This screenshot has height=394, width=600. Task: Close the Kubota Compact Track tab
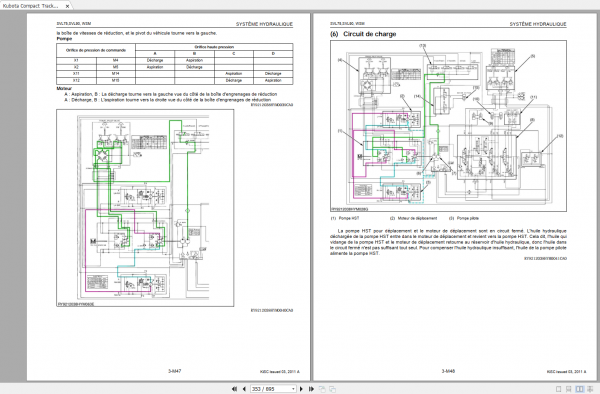click(67, 6)
